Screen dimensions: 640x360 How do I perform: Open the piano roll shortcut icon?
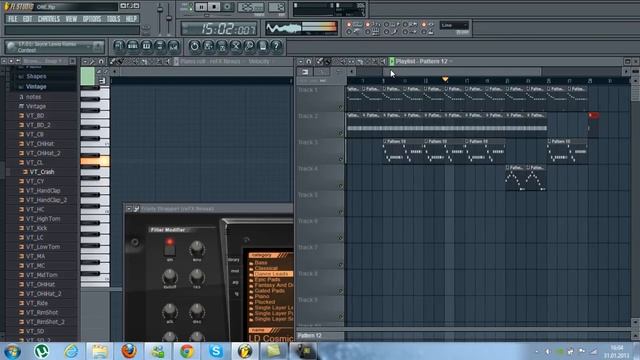(146, 46)
